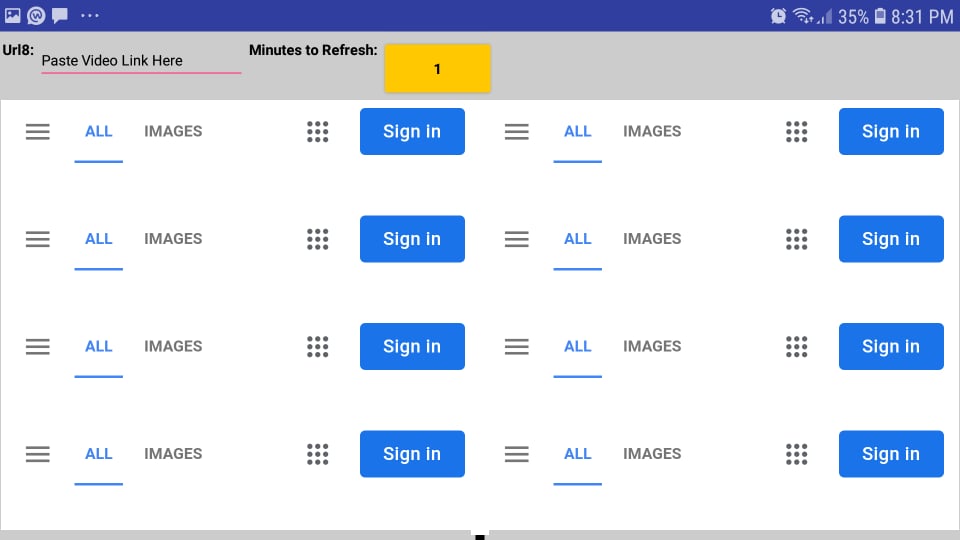This screenshot has width=960, height=540.
Task: Tap the Url8 label
Action: (18, 50)
